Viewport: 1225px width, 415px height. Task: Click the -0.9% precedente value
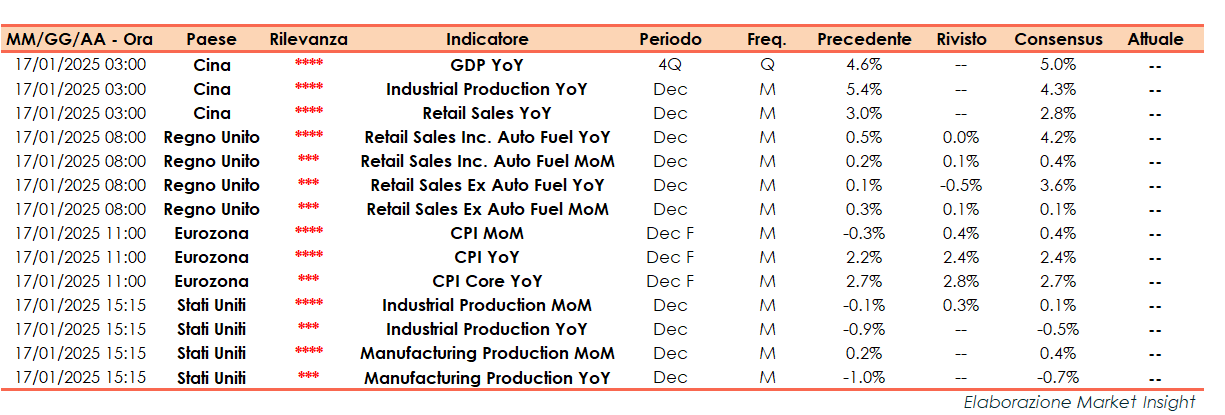click(x=864, y=329)
